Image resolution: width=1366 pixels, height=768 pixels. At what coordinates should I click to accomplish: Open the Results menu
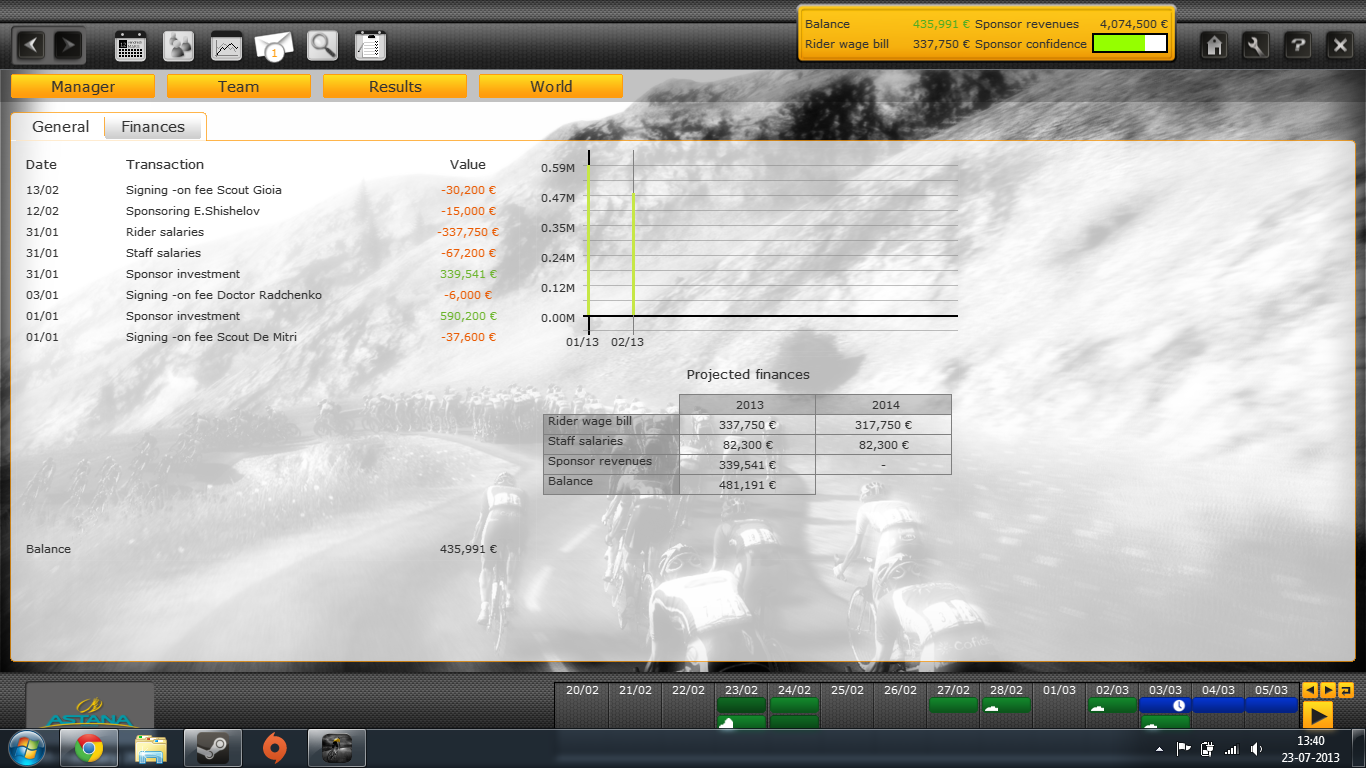click(395, 87)
